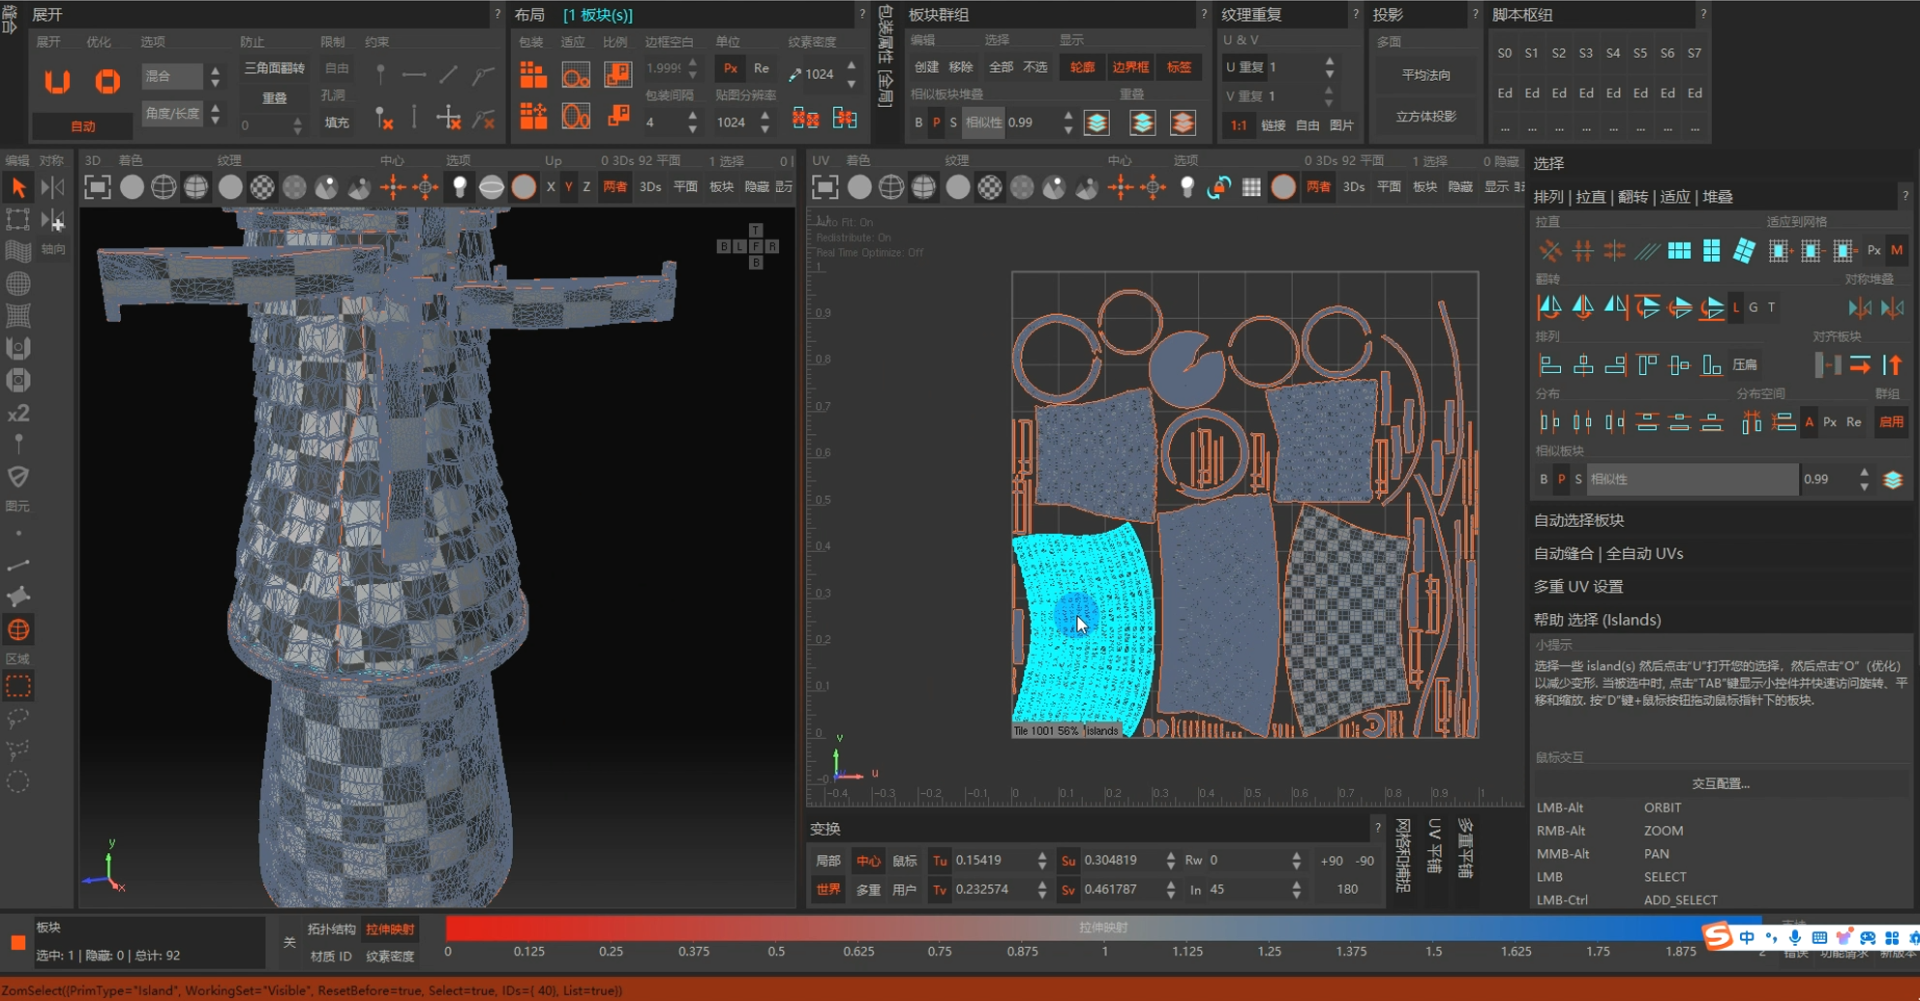Select the 世界 transform mode

828,889
